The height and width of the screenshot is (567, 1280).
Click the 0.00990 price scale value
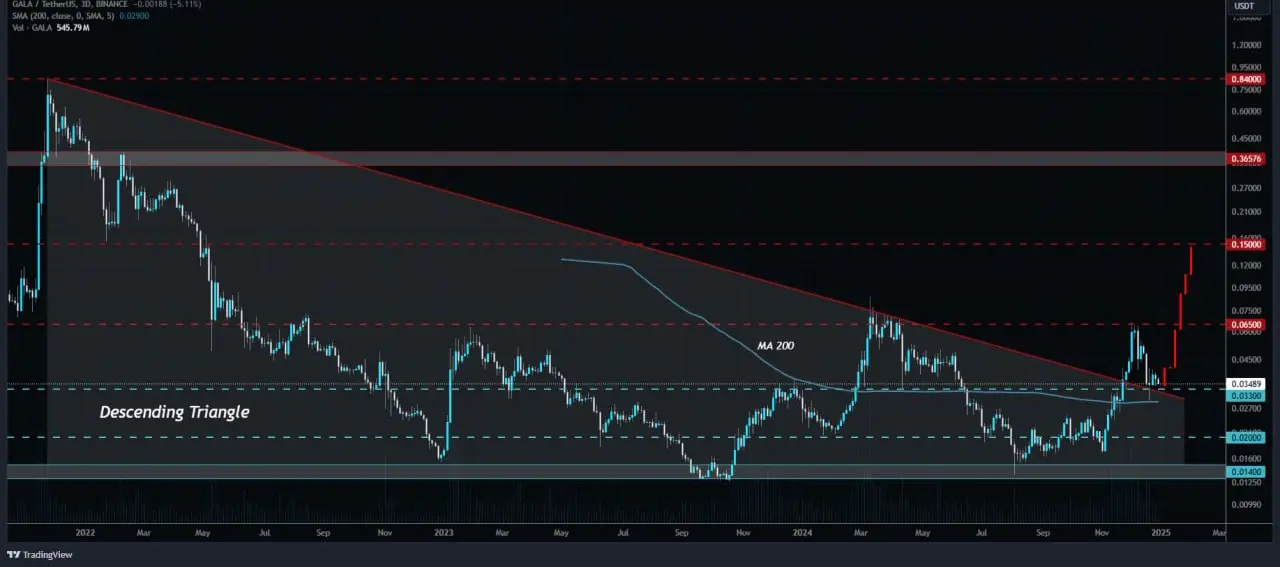point(1245,504)
